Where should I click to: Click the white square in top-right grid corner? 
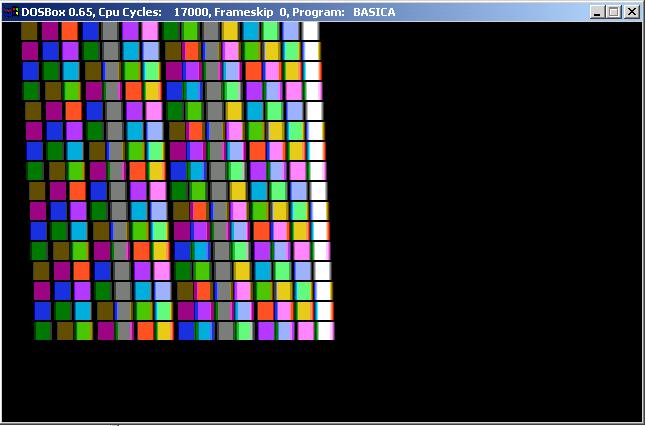point(311,30)
